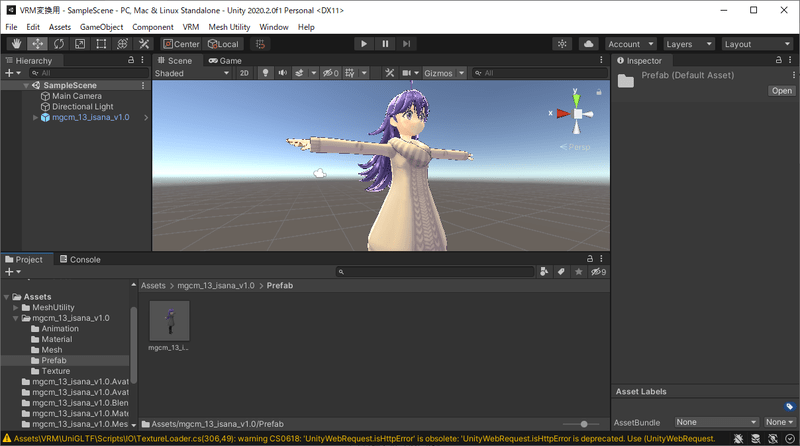Select the mgcm_13_i... prefab thumbnail
Viewport: 800px width, 446px height.
(x=169, y=320)
